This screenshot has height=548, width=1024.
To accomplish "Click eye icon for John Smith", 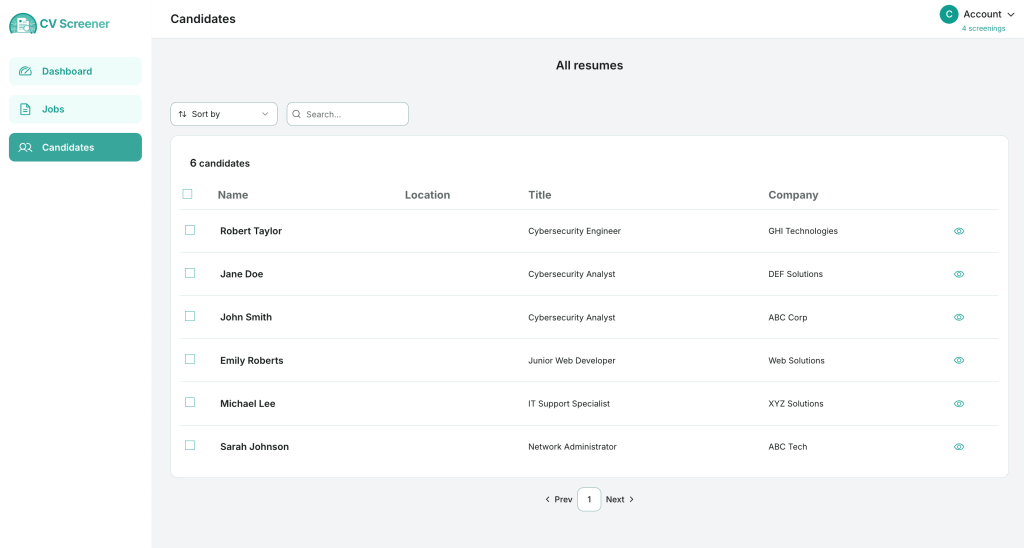I will [958, 317].
